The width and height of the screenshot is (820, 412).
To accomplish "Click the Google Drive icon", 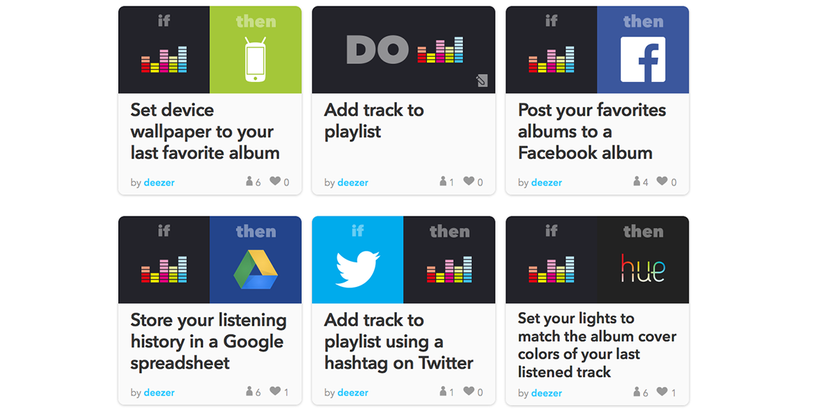I will pyautogui.click(x=255, y=269).
